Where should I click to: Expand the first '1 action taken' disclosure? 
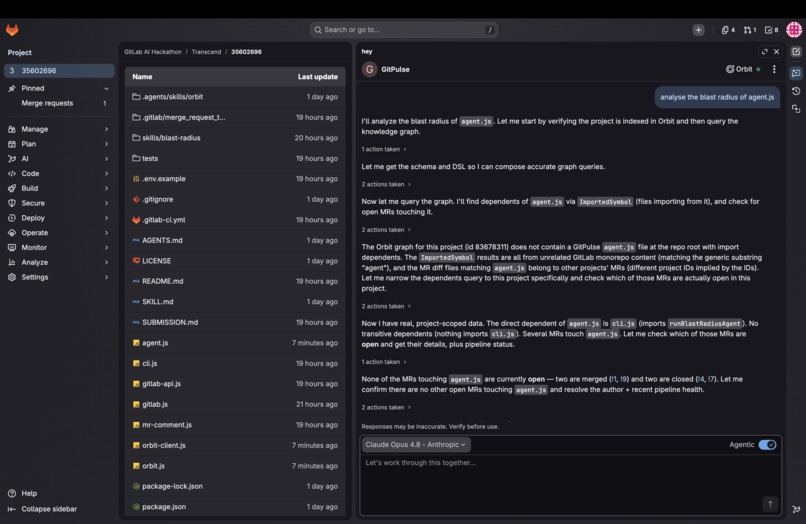[383, 149]
